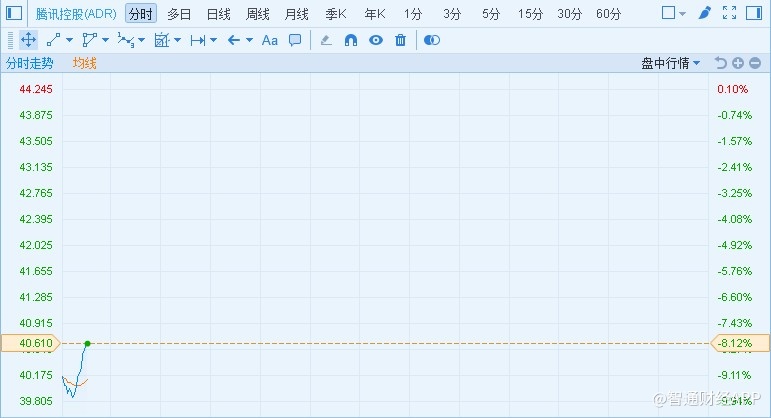The width and height of the screenshot is (771, 418).
Task: Expand the trend line tool options
Action: coord(69,40)
